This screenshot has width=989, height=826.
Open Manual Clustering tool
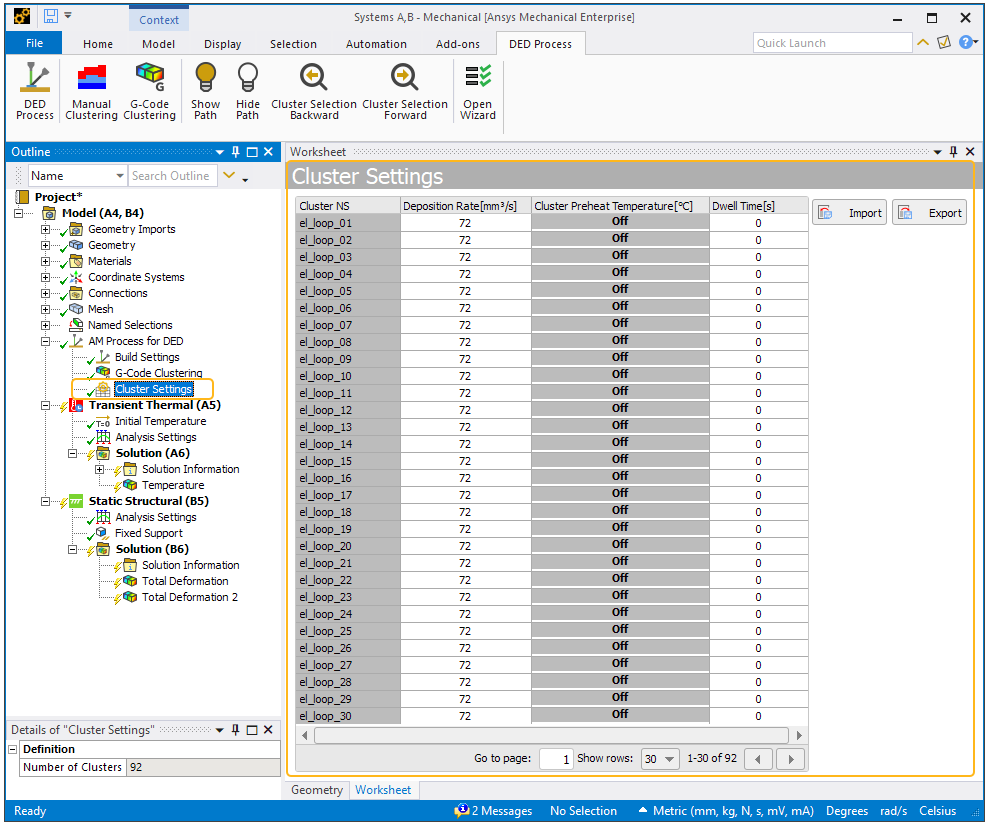click(91, 91)
